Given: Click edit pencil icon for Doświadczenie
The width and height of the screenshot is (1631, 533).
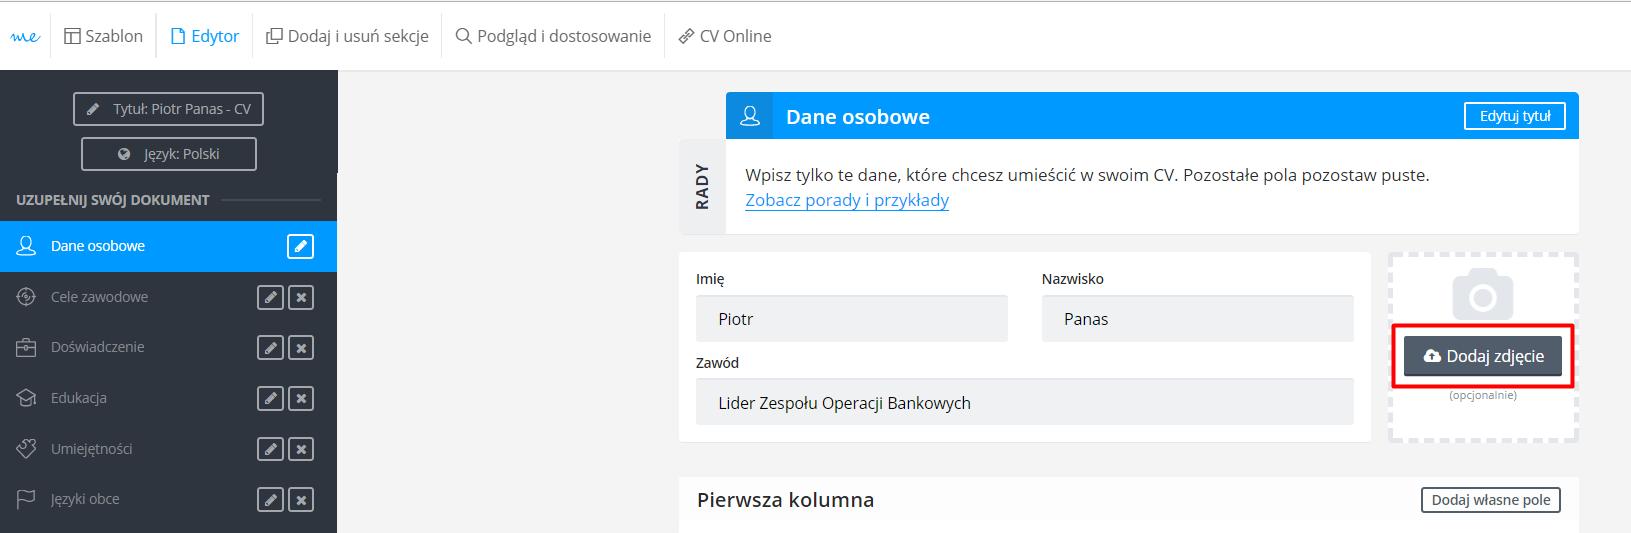Looking at the screenshot, I should click(x=270, y=348).
